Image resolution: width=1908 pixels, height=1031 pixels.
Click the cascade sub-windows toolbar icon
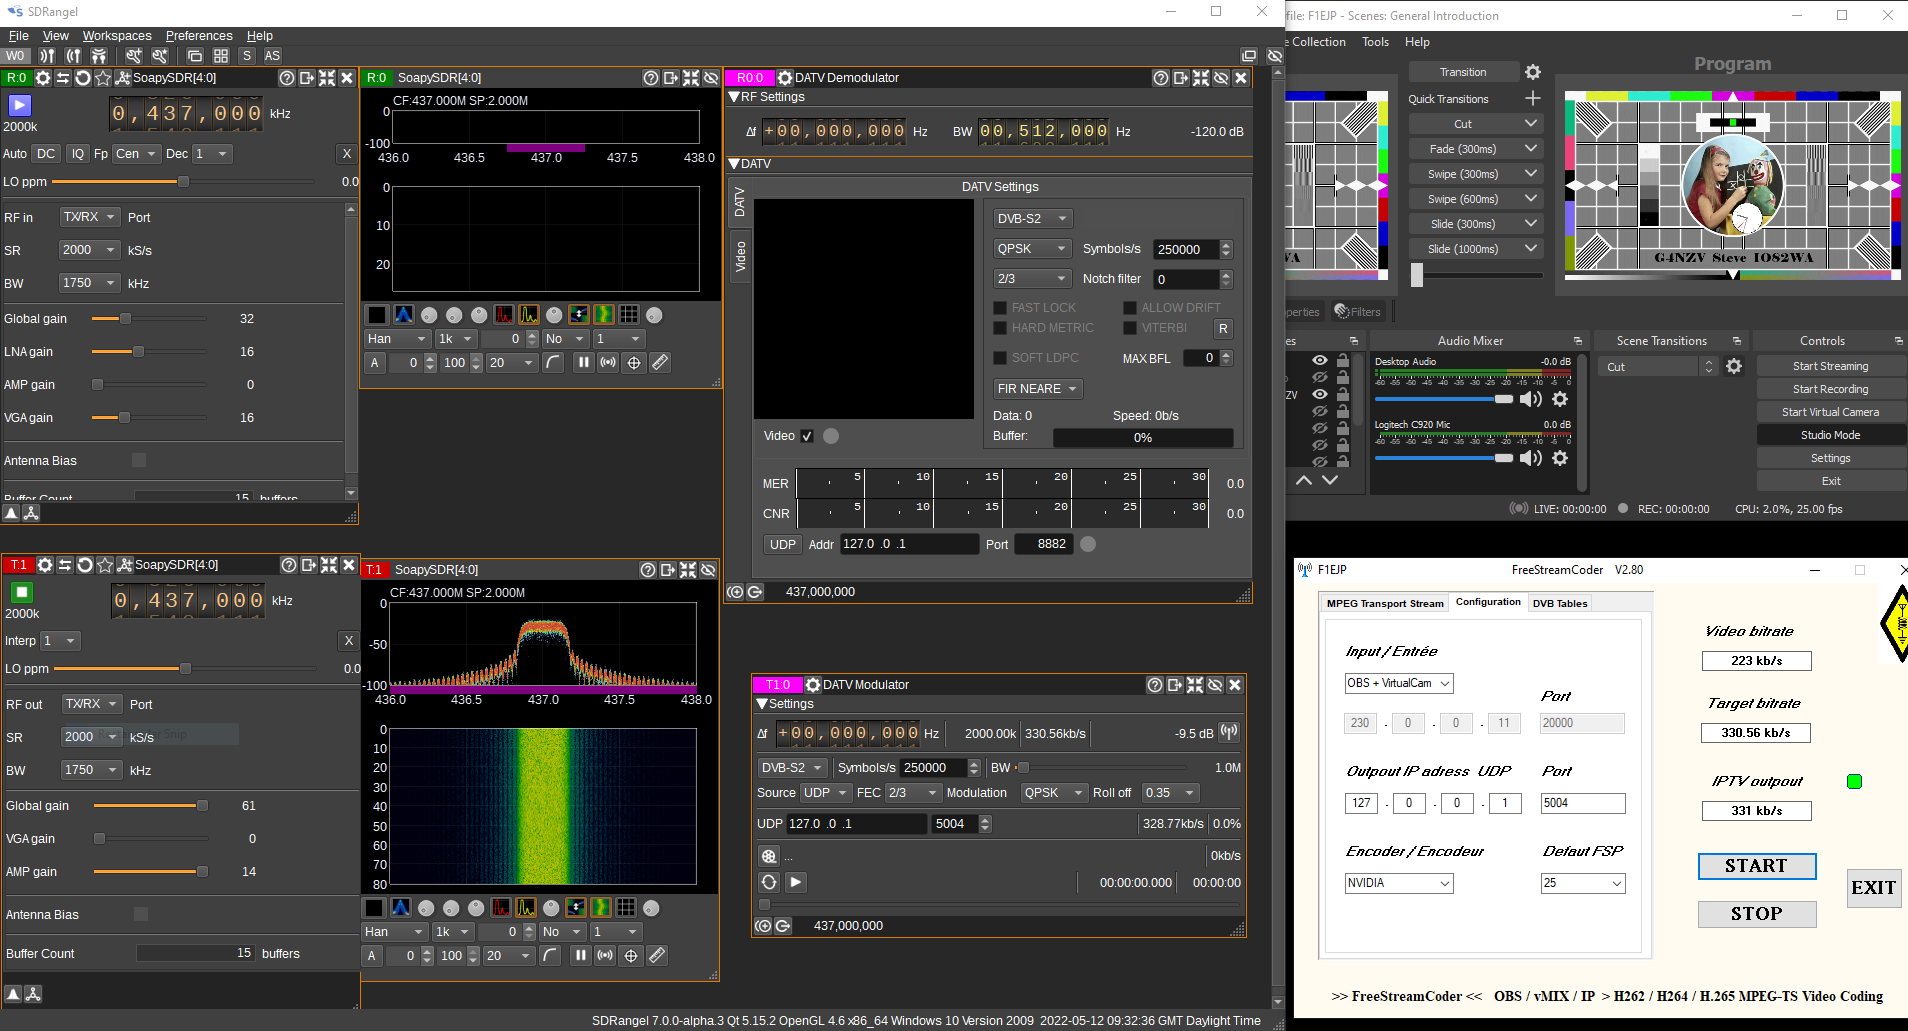coord(195,56)
